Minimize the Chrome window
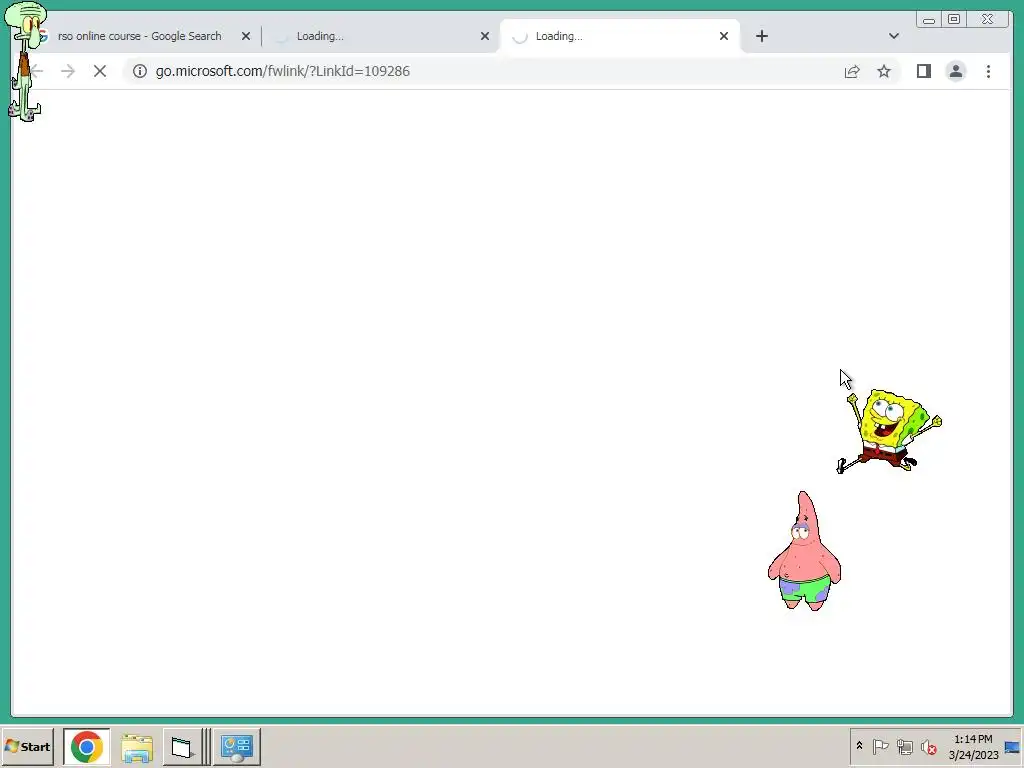The image size is (1024, 768). [x=929, y=20]
